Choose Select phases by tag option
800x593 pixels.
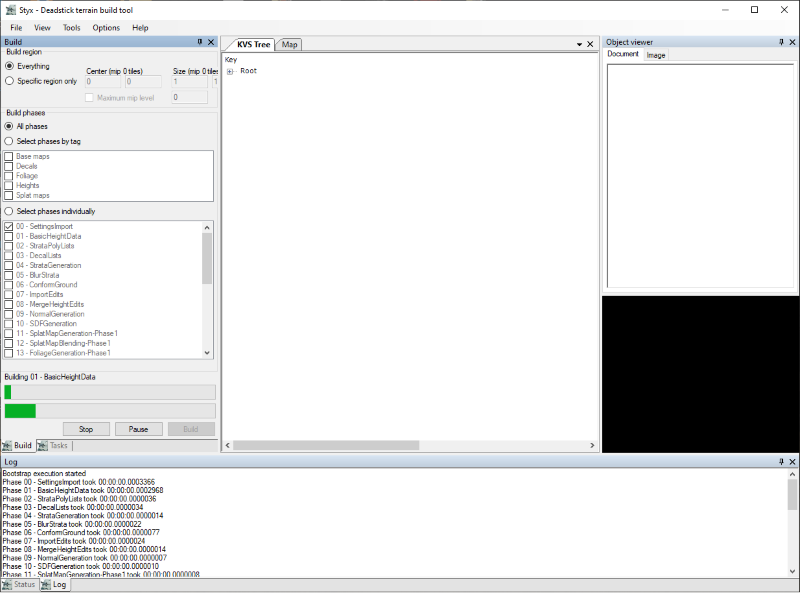(9, 141)
